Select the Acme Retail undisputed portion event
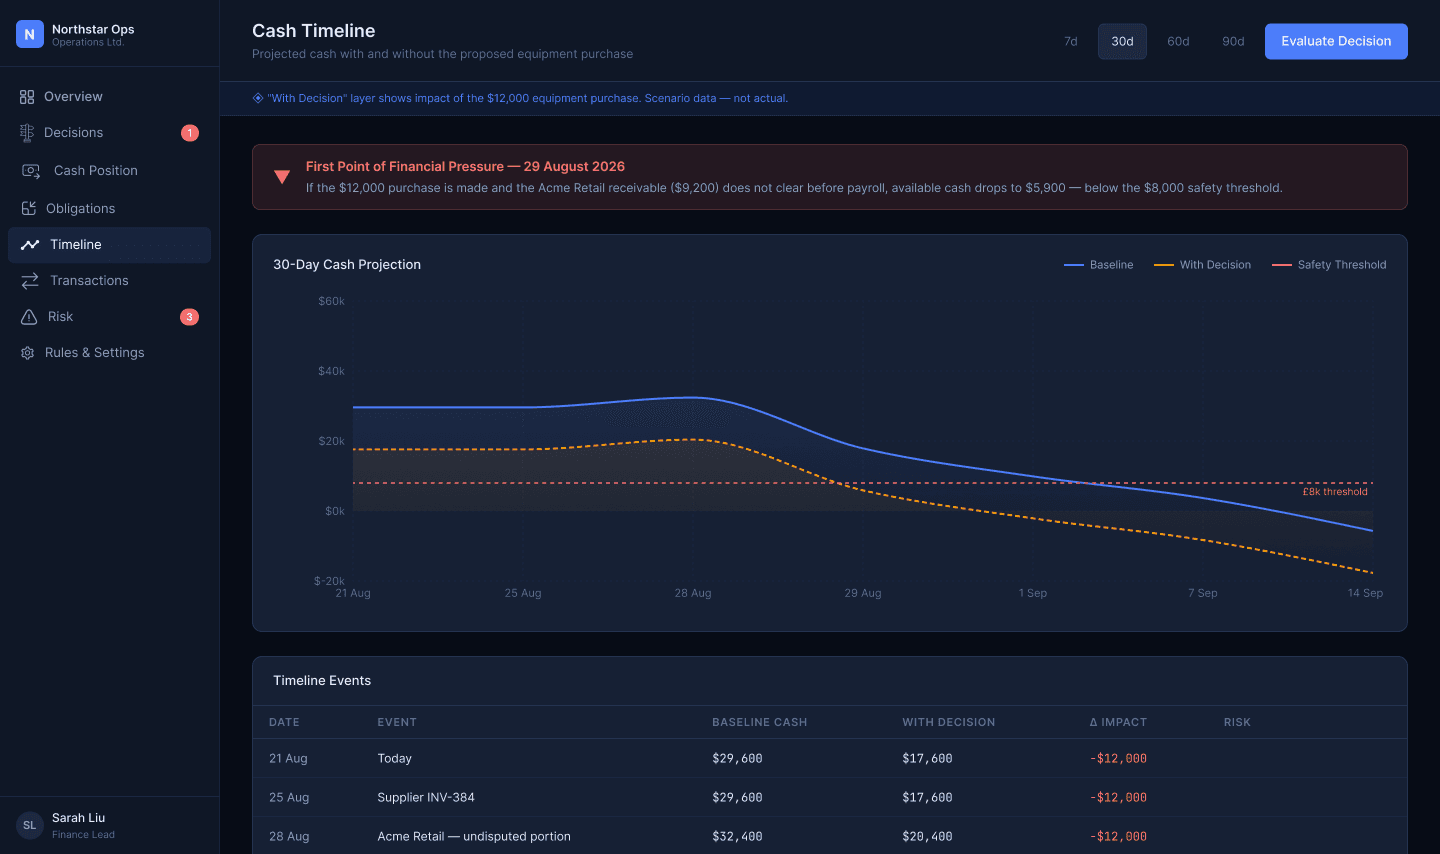 click(x=830, y=837)
